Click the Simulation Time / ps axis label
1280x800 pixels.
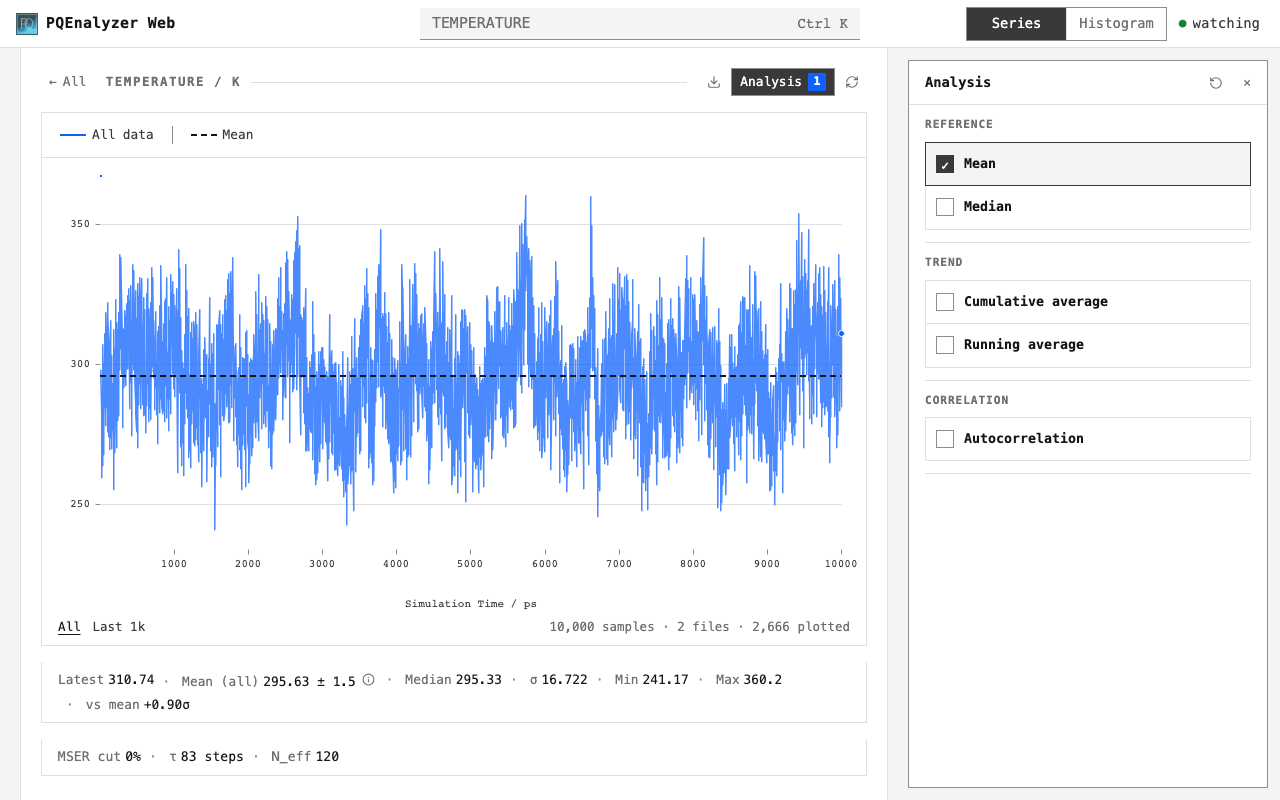tap(471, 604)
